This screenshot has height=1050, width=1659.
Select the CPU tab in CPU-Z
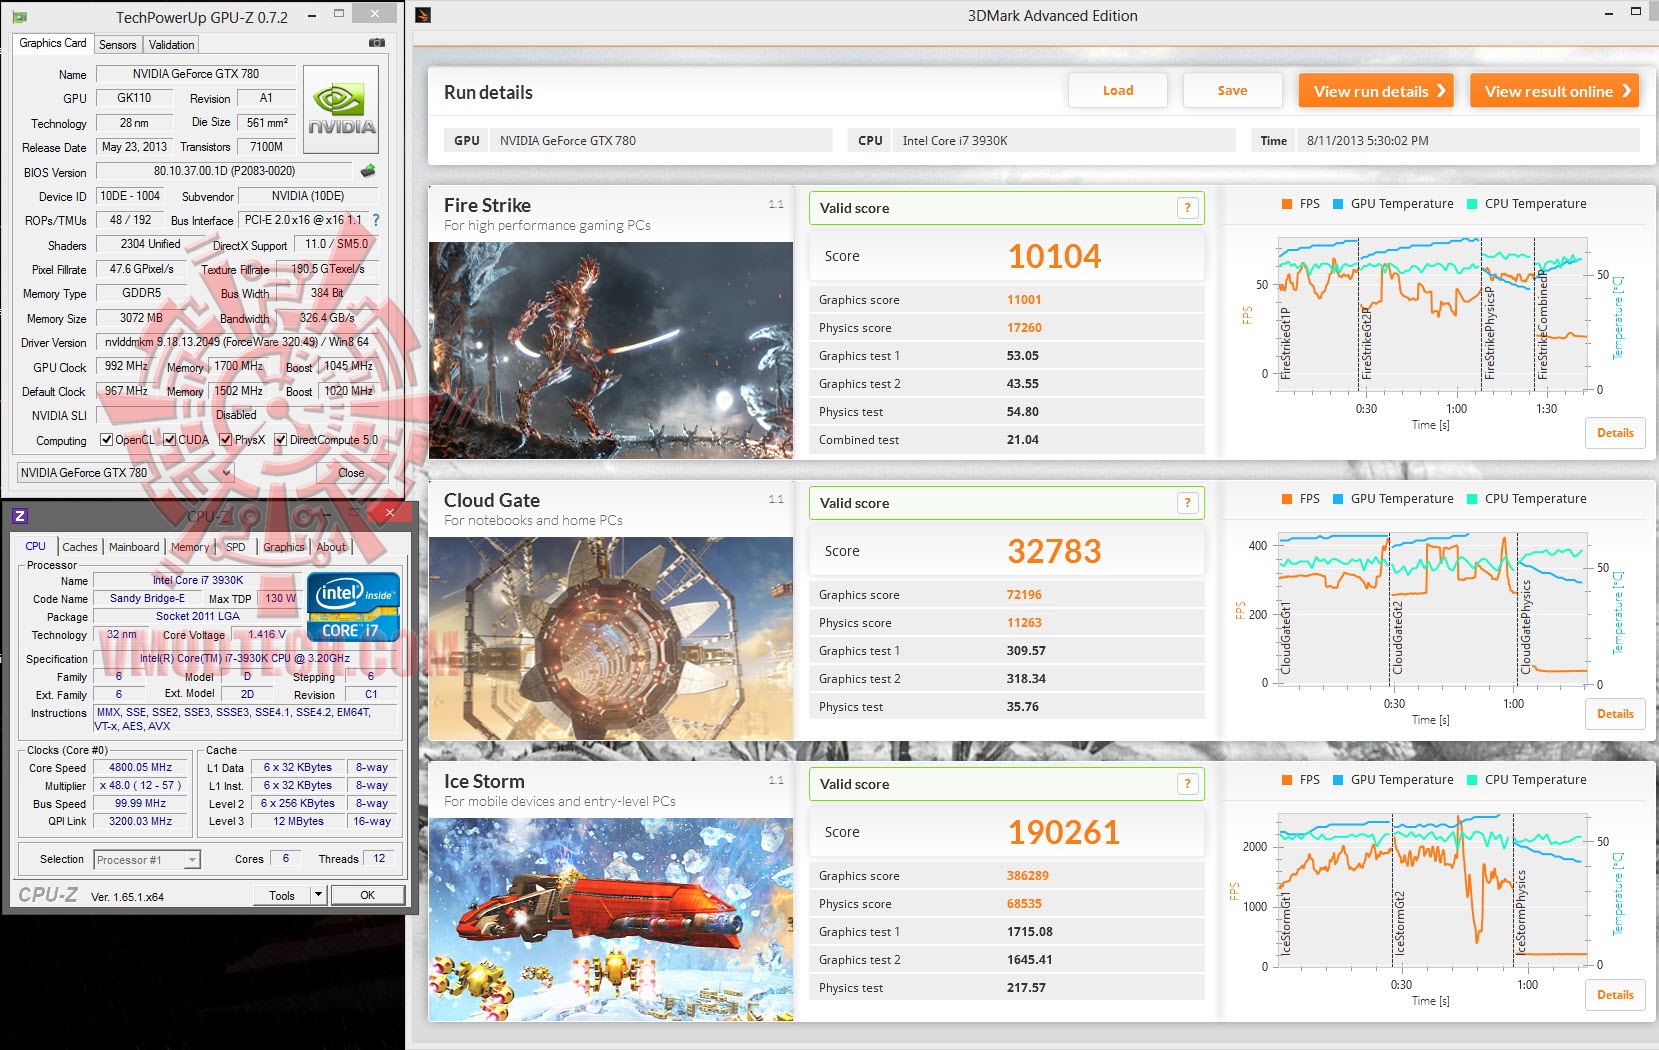tap(36, 546)
